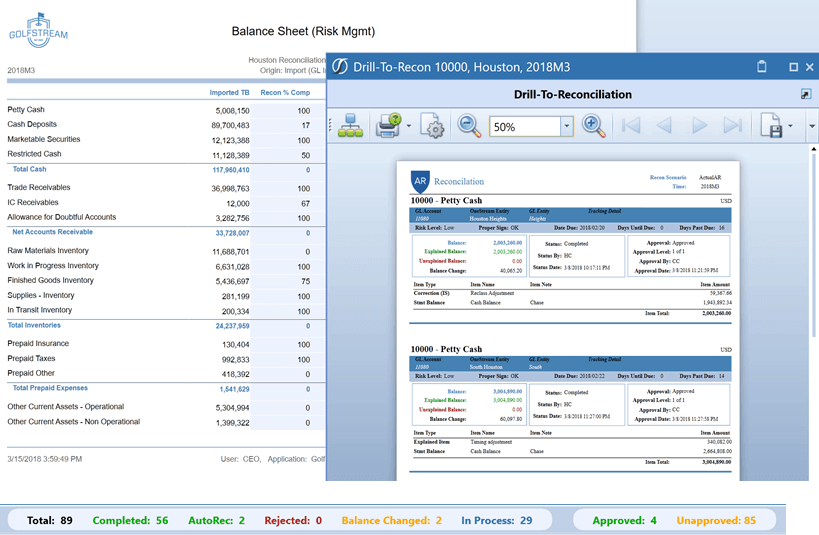Open the hierarchy tree toolbar icon

[350, 126]
